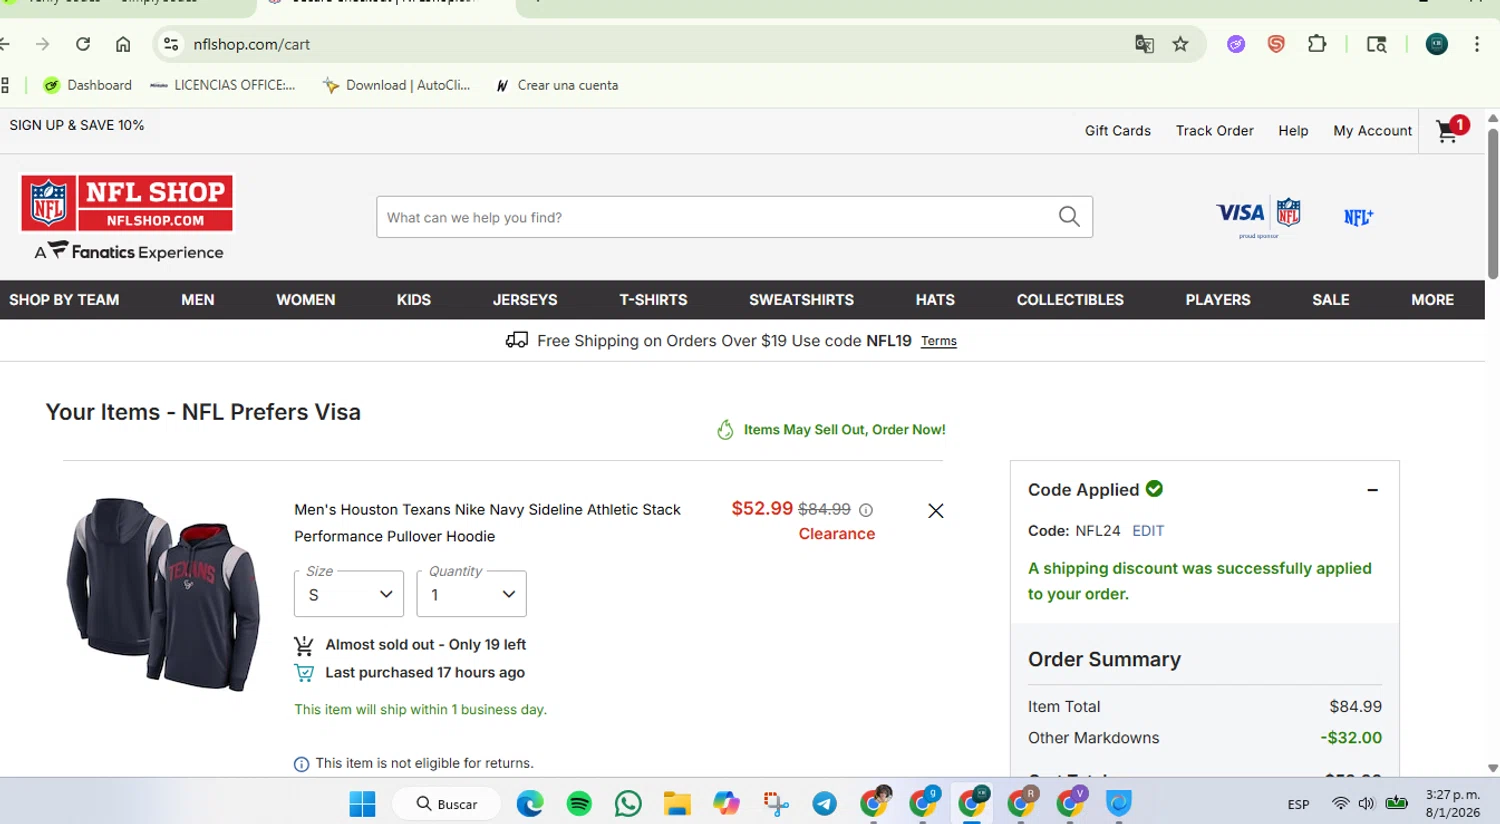The image size is (1500, 824).
Task: Open the Size dropdown
Action: click(349, 594)
